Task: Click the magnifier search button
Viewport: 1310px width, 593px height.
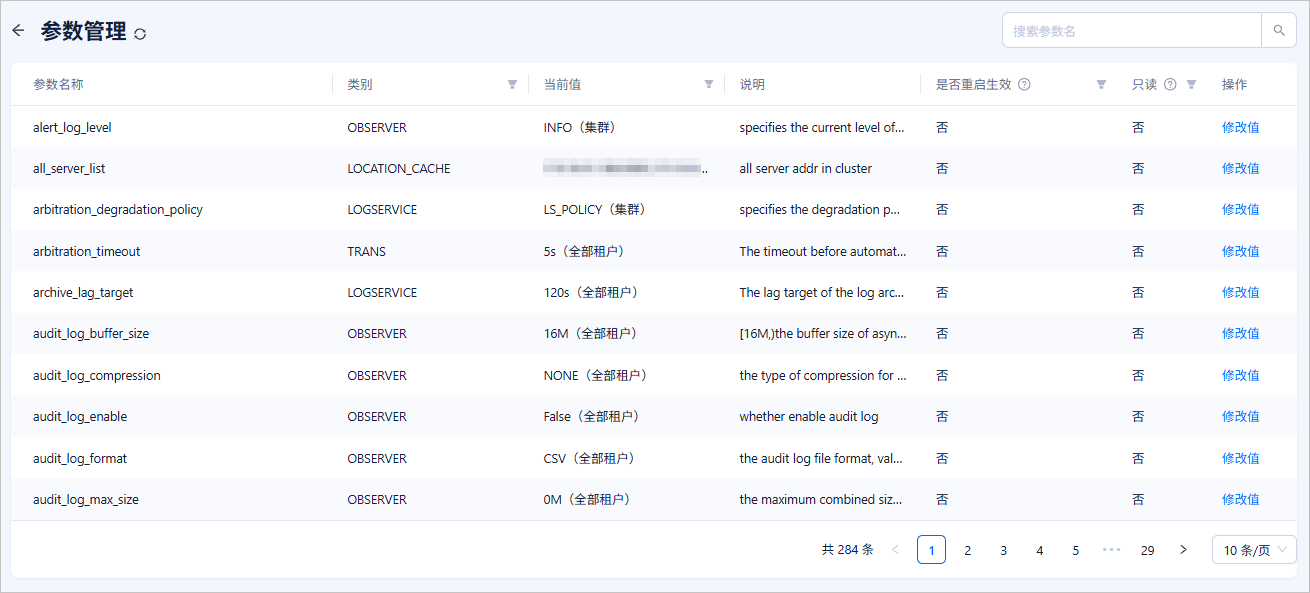Action: pyautogui.click(x=1279, y=31)
